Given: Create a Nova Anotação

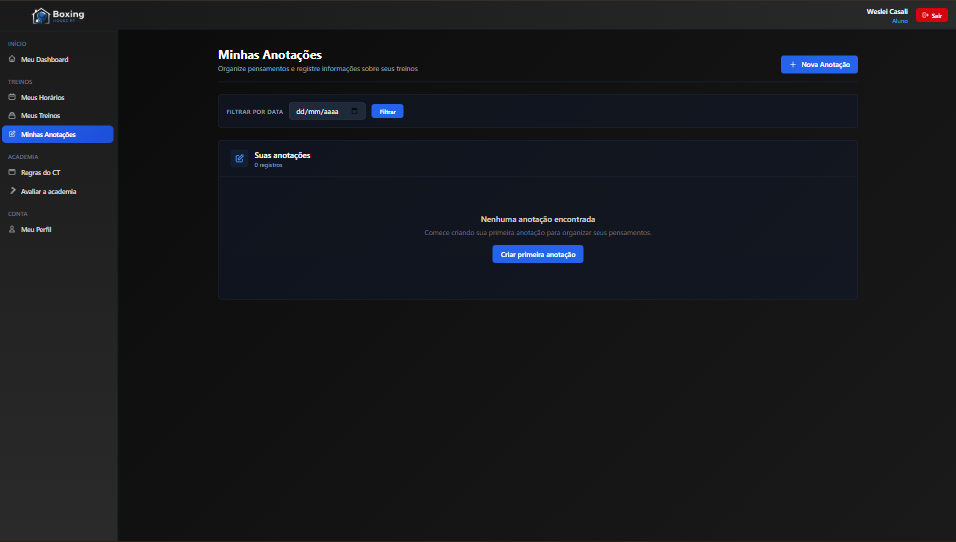Looking at the screenshot, I should [x=819, y=65].
